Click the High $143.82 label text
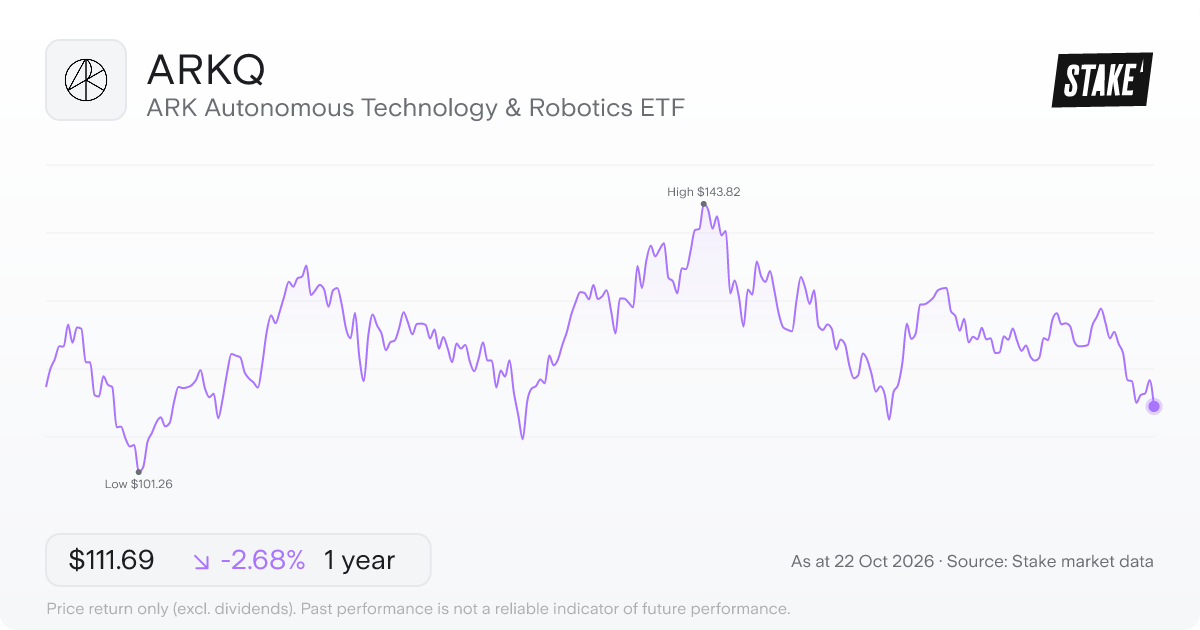 (704, 191)
